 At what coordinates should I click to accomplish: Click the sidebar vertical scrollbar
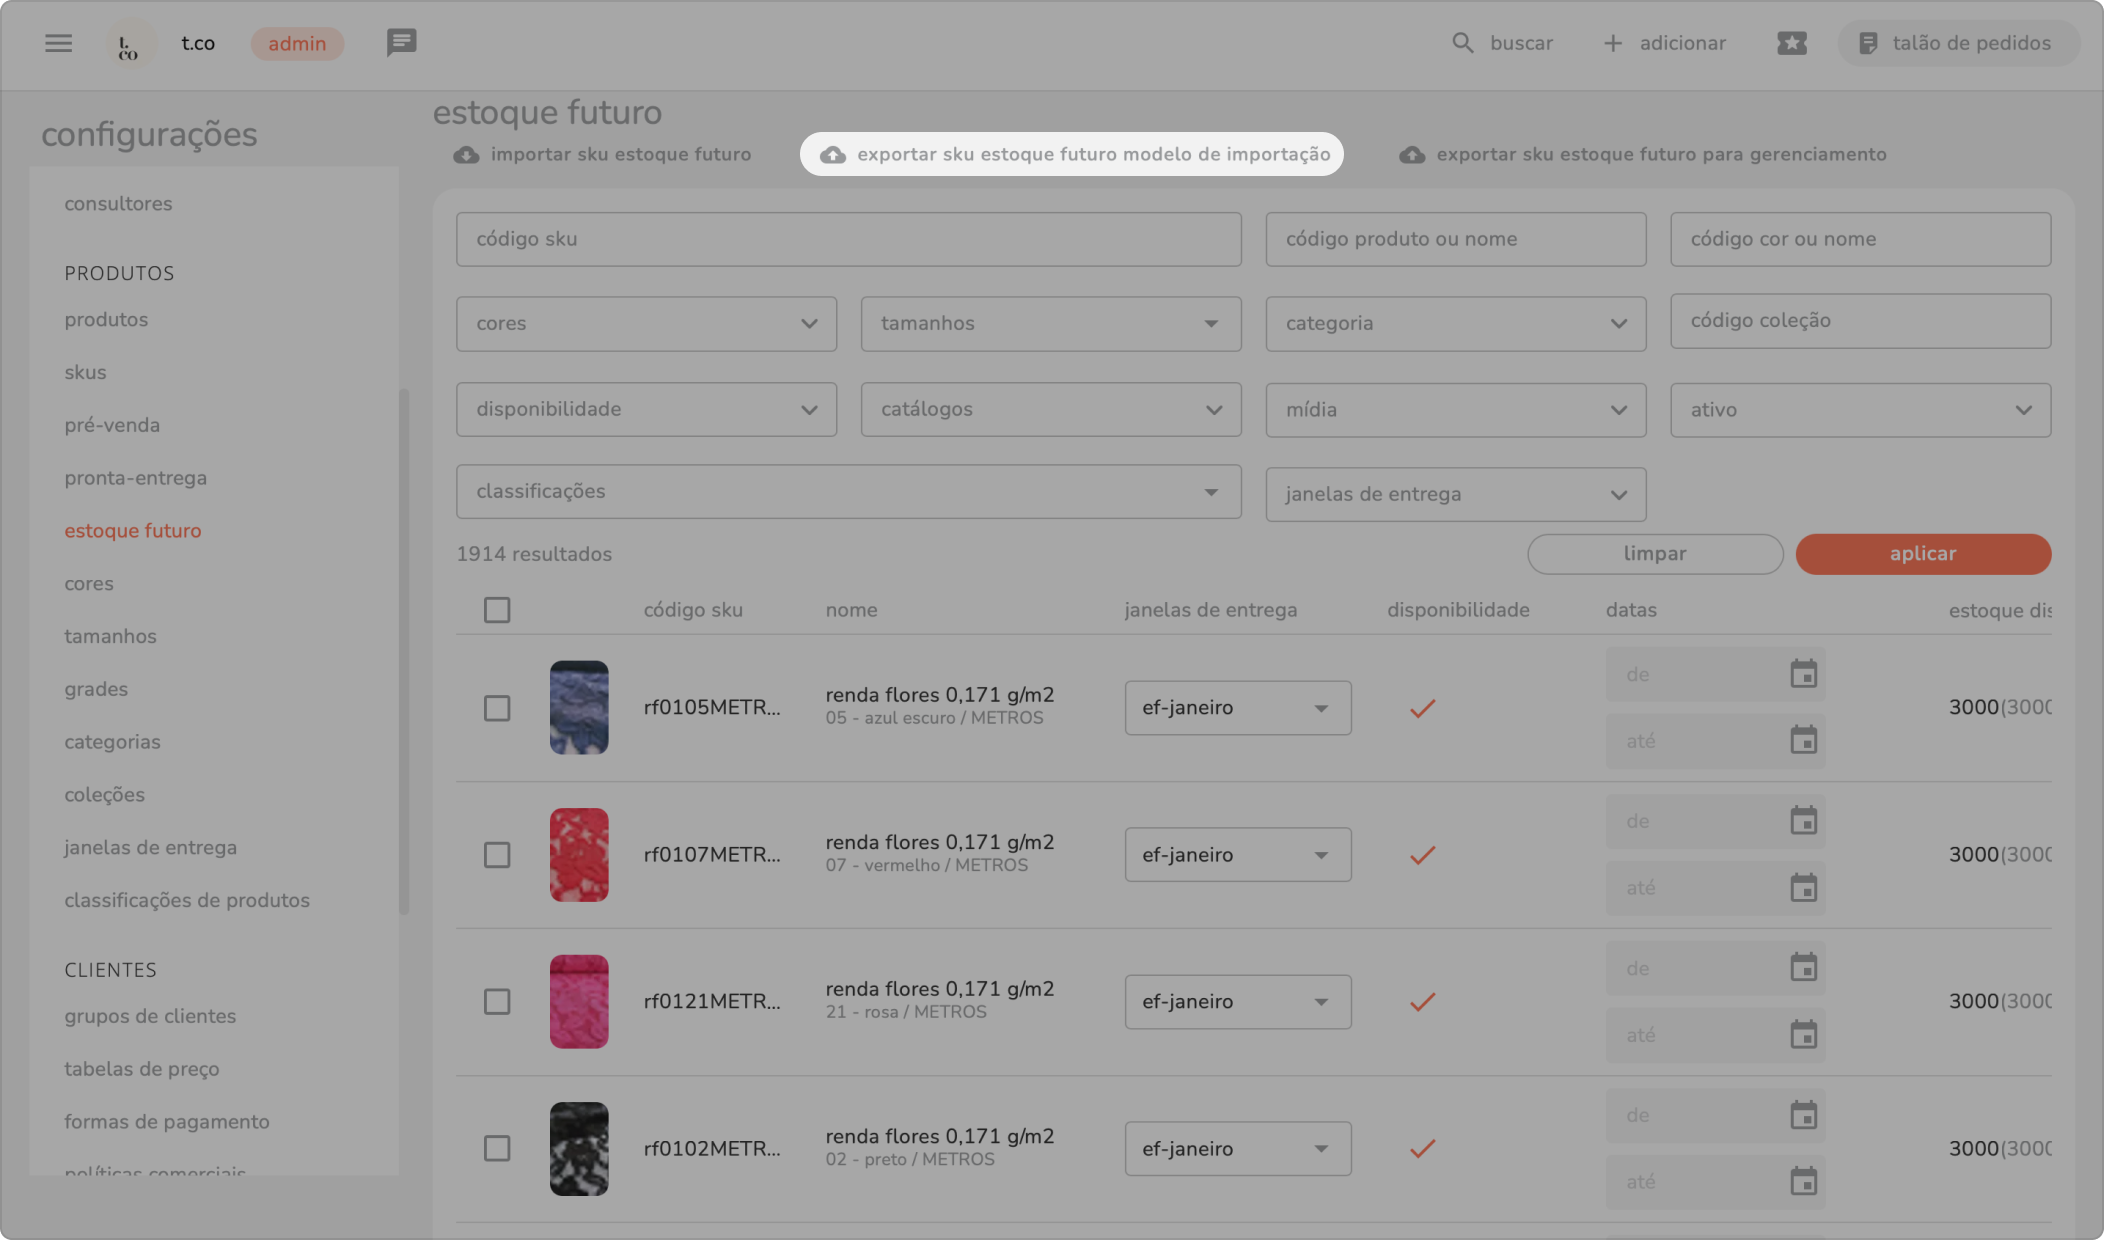(x=404, y=650)
